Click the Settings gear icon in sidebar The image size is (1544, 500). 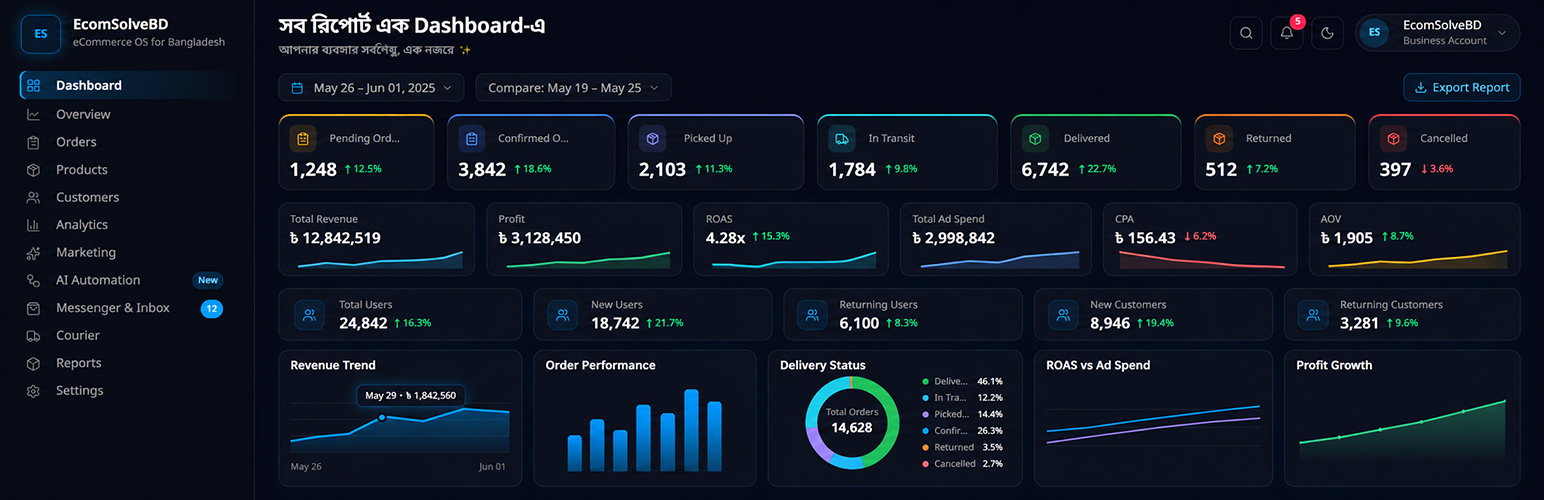point(34,391)
